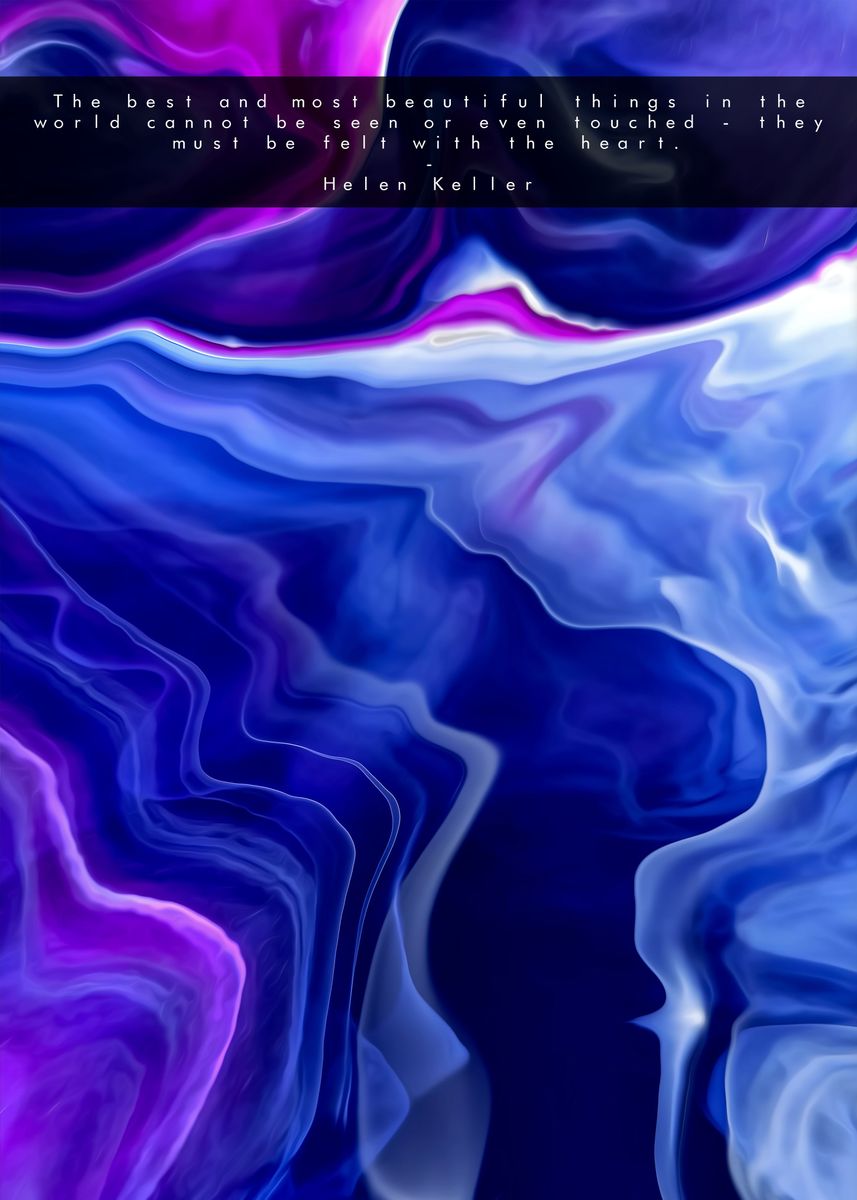
Task: Click the dash separator above the author name
Action: pyautogui.click(x=429, y=164)
